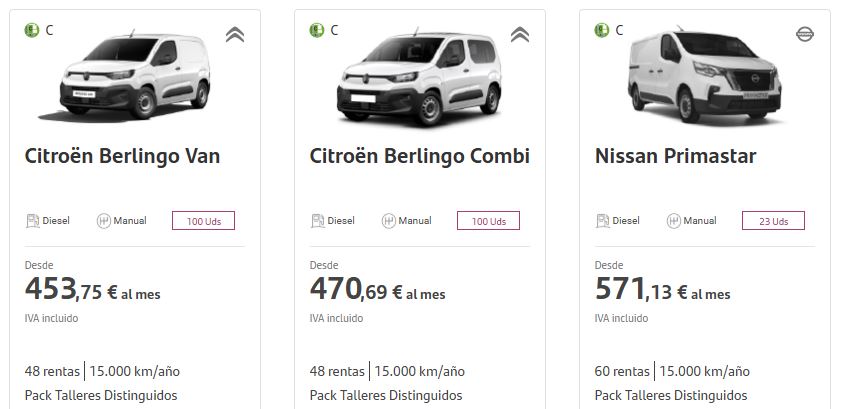
Task: Click the Citroën logo on Berlingo Combi card
Action: click(x=520, y=35)
